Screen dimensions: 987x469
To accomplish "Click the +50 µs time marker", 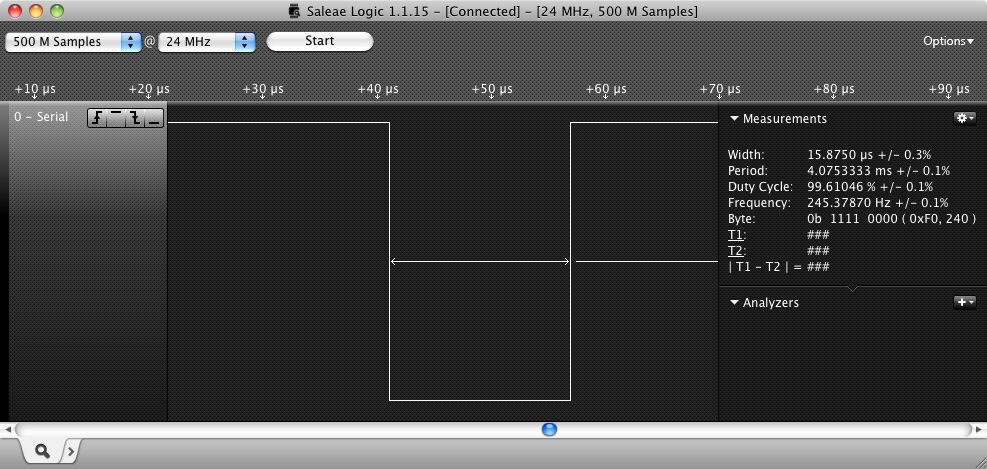I will coord(492,89).
